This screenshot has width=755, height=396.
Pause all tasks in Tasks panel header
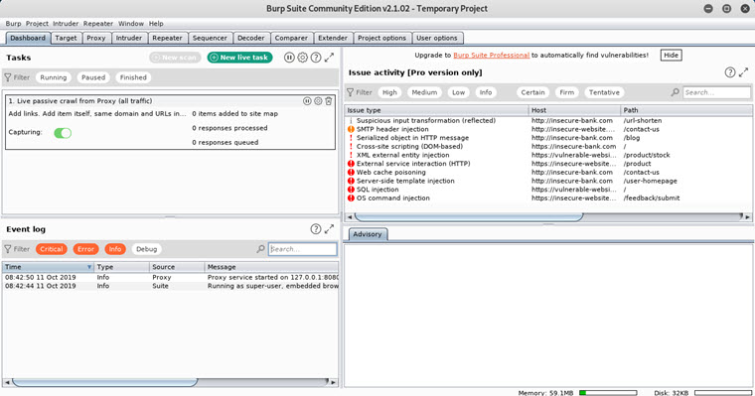pyautogui.click(x=289, y=57)
